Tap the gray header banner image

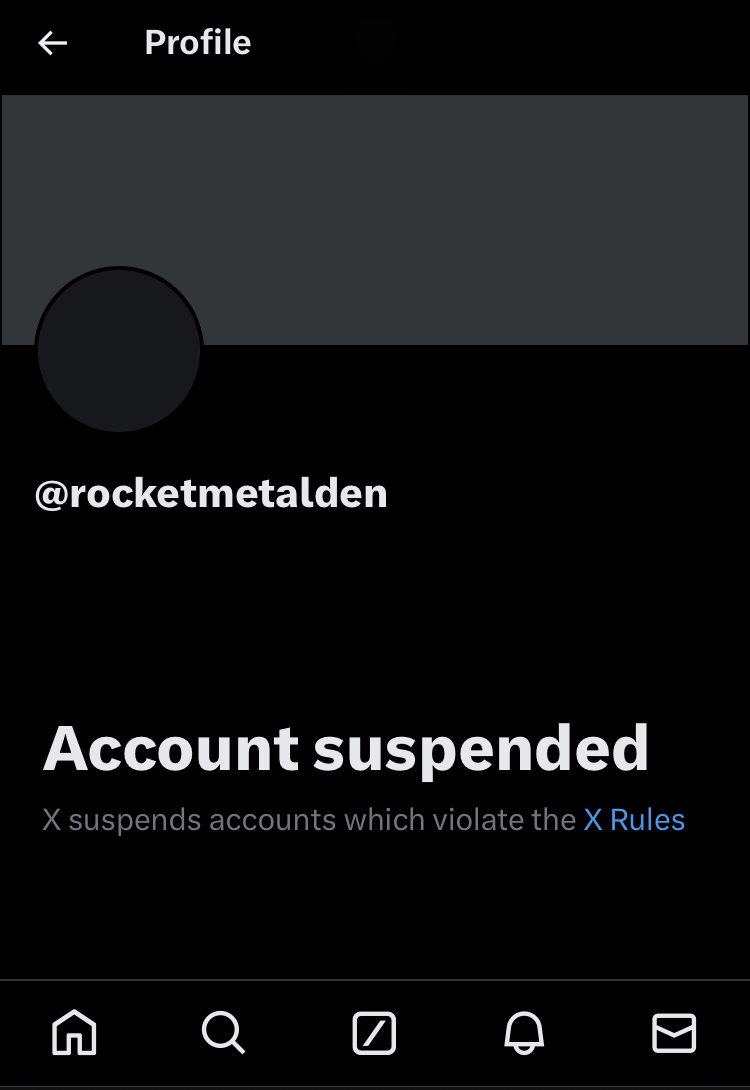click(375, 220)
